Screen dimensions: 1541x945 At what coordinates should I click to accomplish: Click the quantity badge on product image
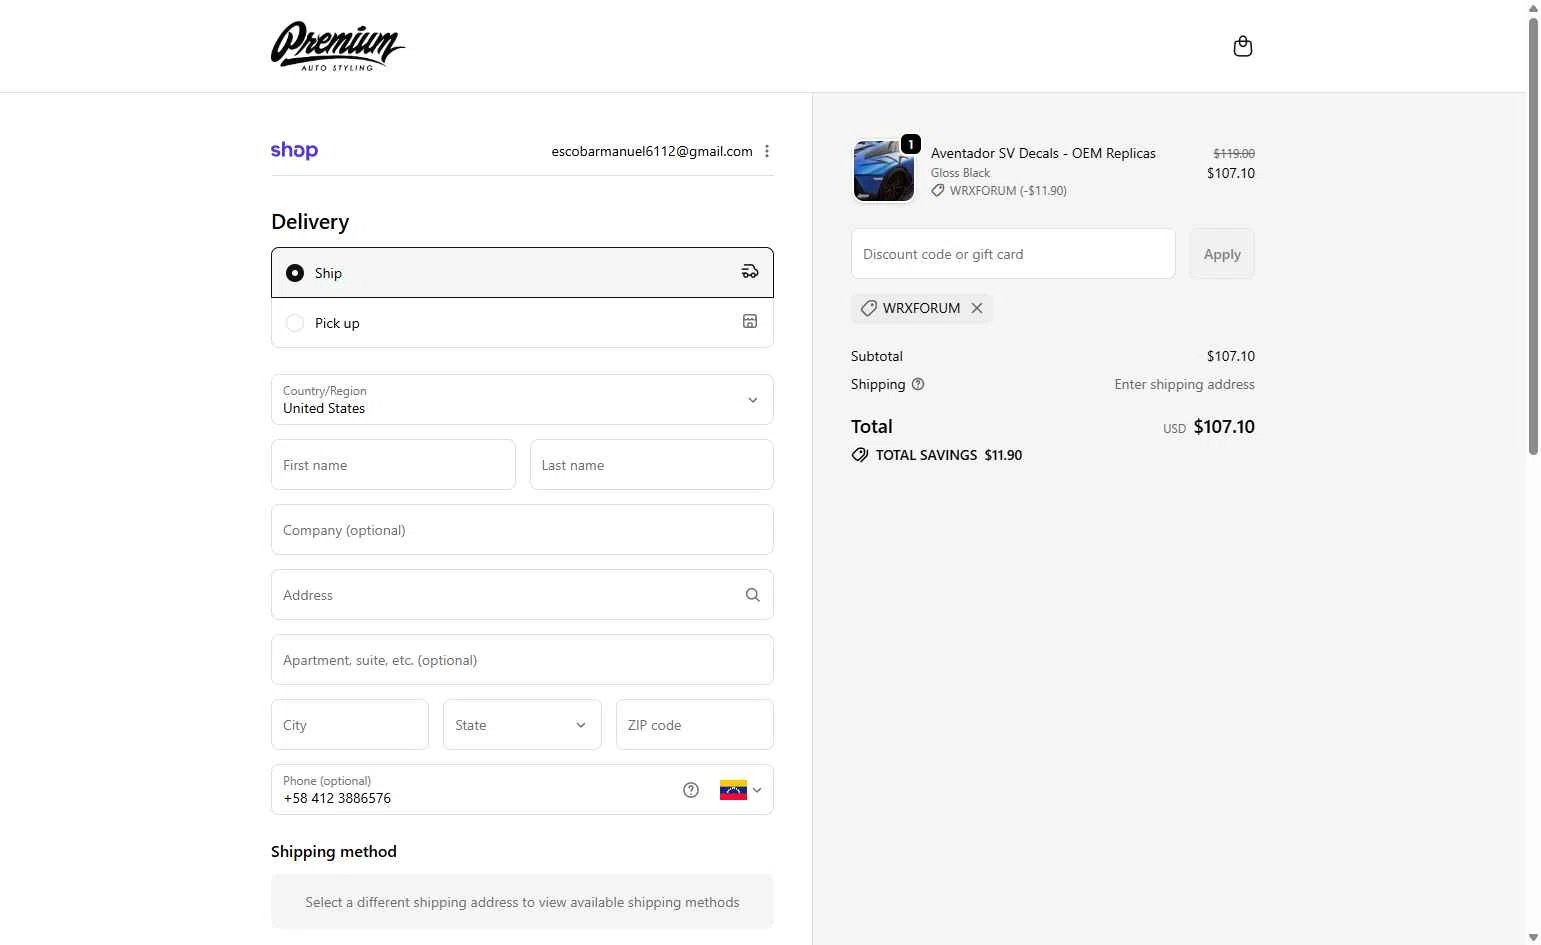click(911, 144)
